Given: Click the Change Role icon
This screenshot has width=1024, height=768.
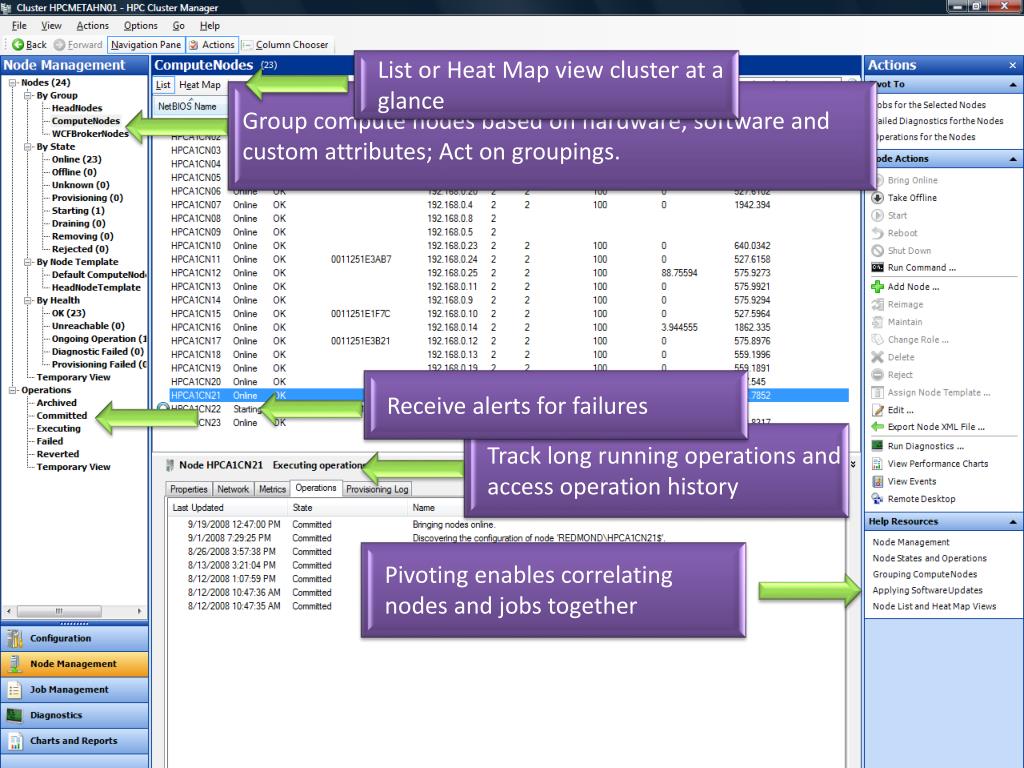Looking at the screenshot, I should pos(878,340).
